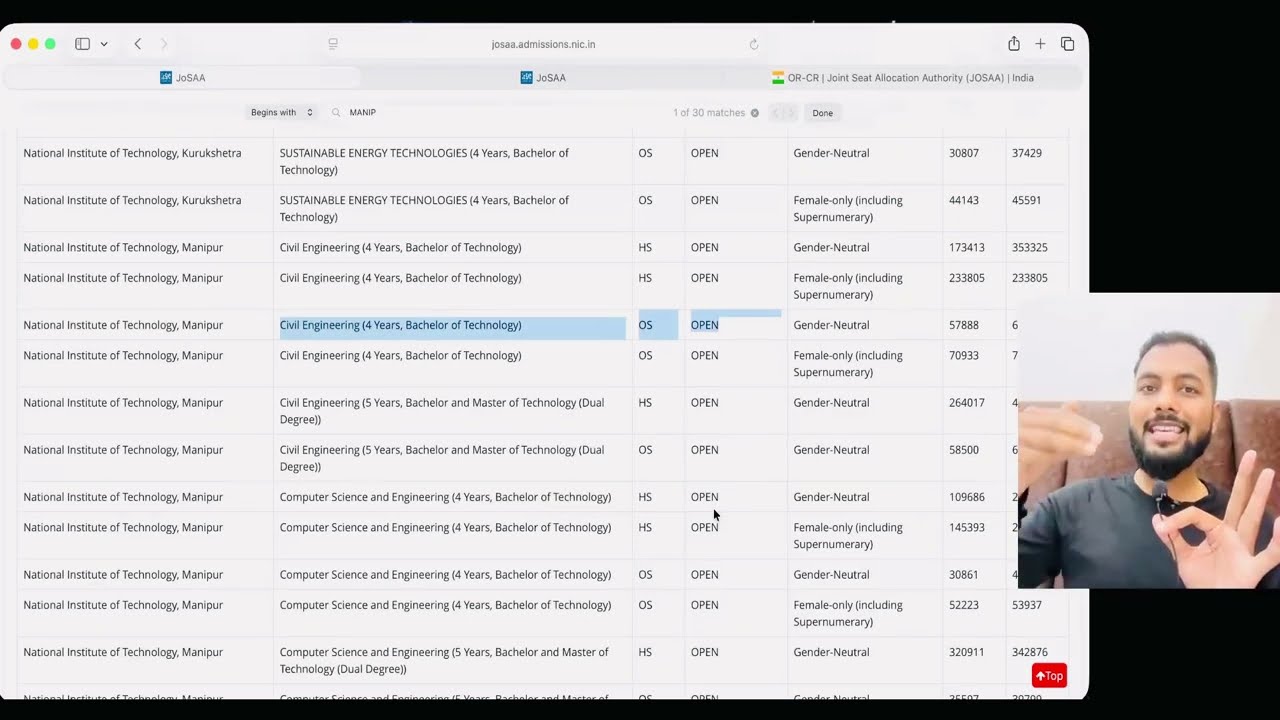Click the opening rank 70933 cell

pyautogui.click(x=964, y=355)
